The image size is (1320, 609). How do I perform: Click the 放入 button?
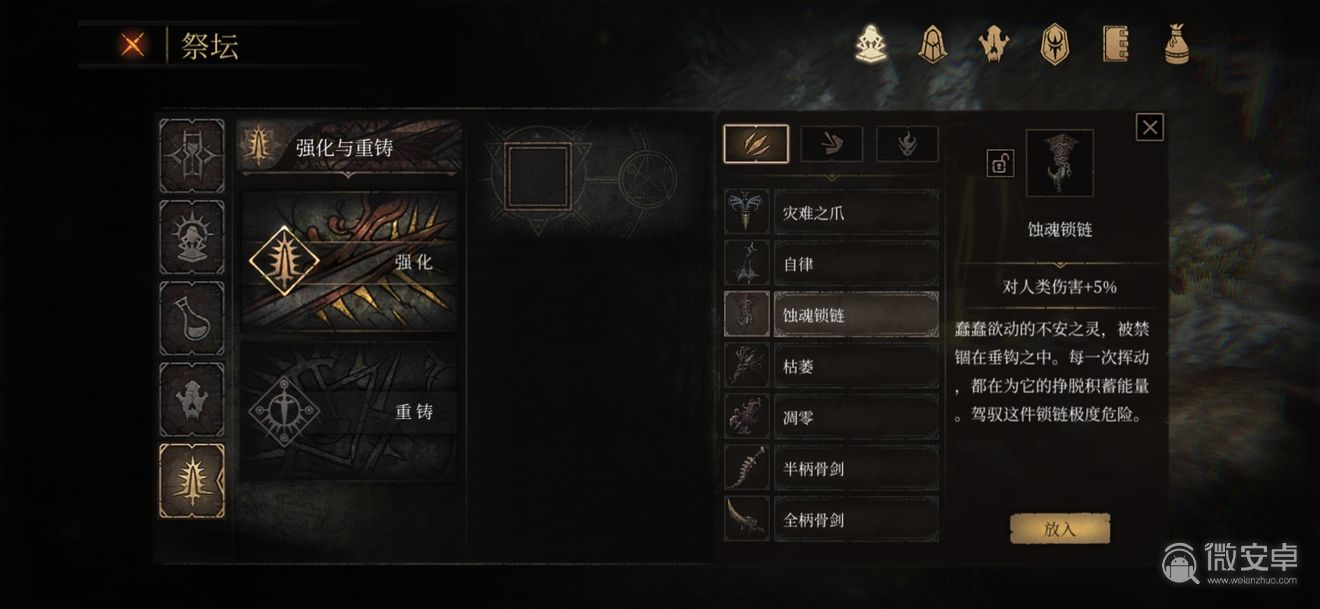coord(1060,529)
